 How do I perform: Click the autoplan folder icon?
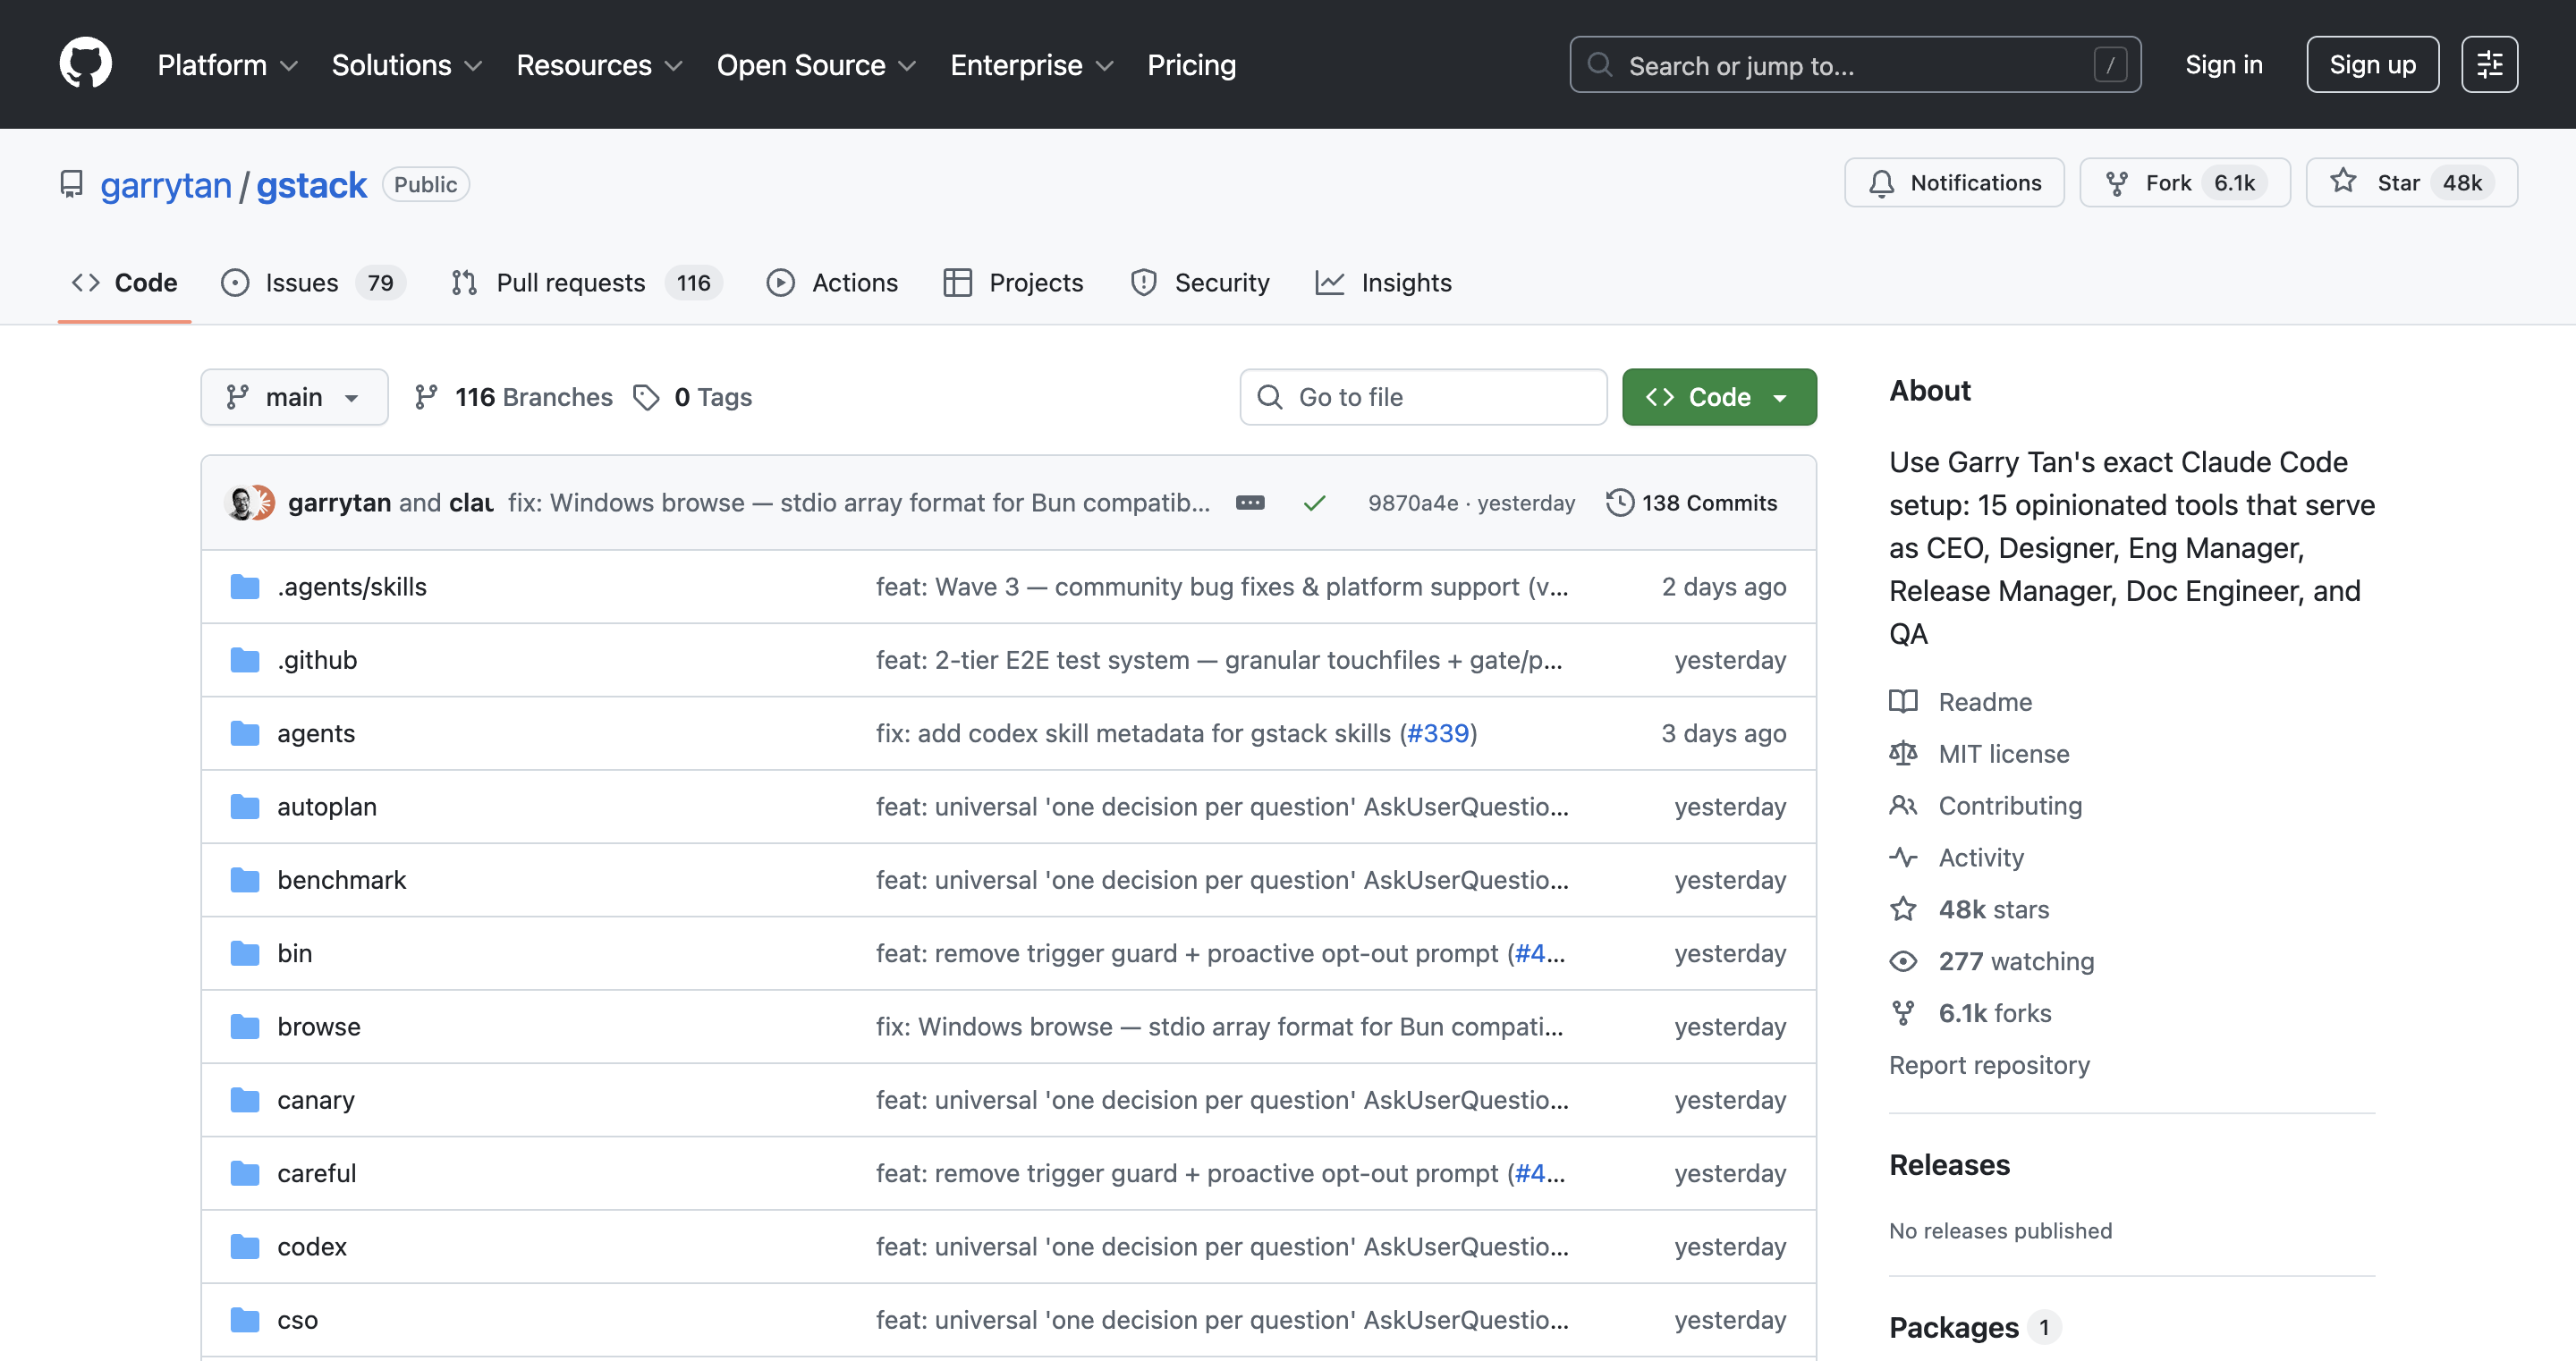(x=245, y=807)
